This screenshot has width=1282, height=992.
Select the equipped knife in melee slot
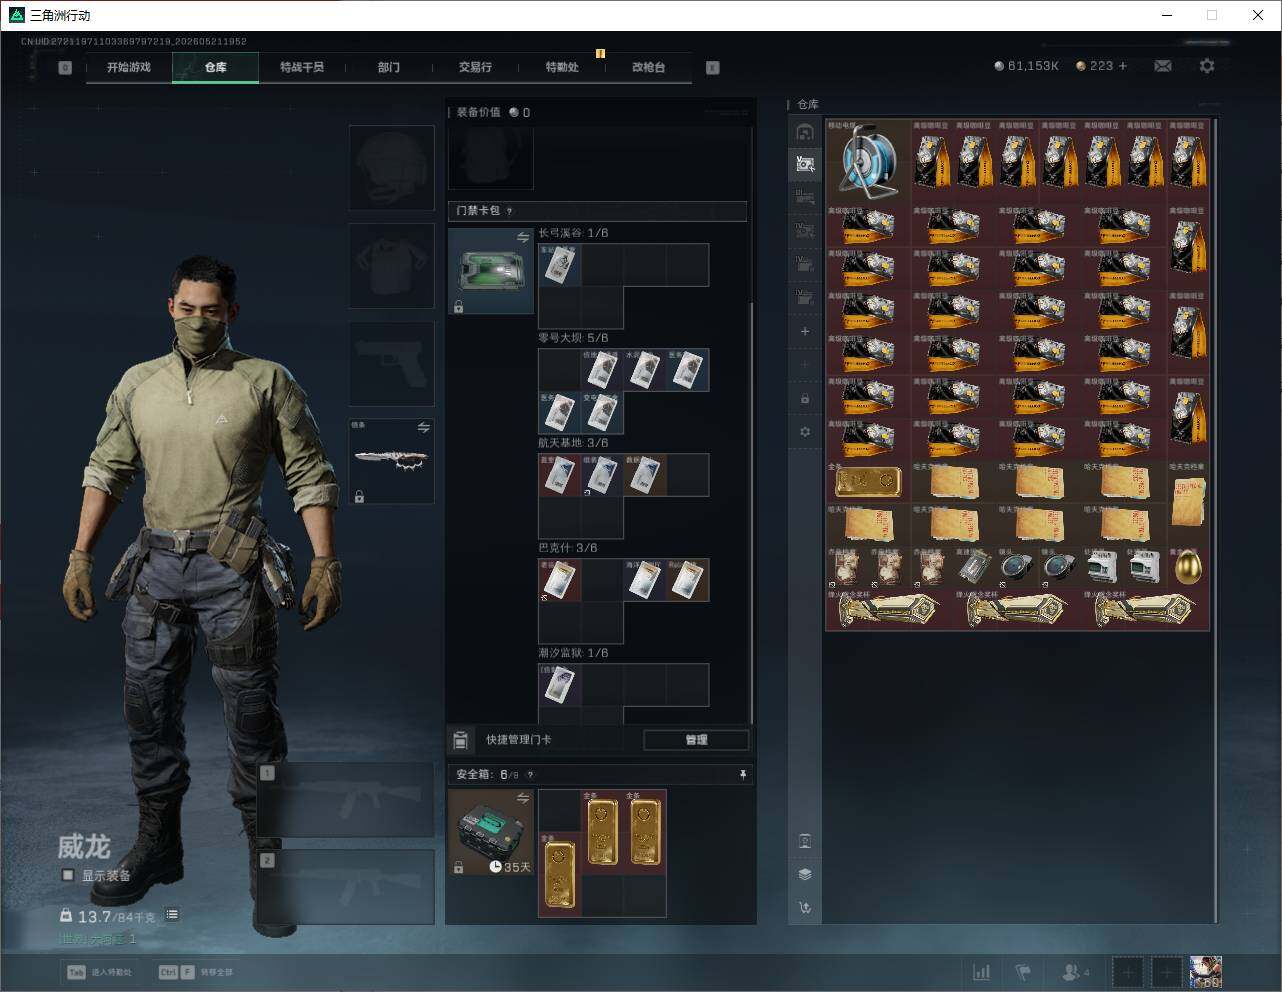391,461
